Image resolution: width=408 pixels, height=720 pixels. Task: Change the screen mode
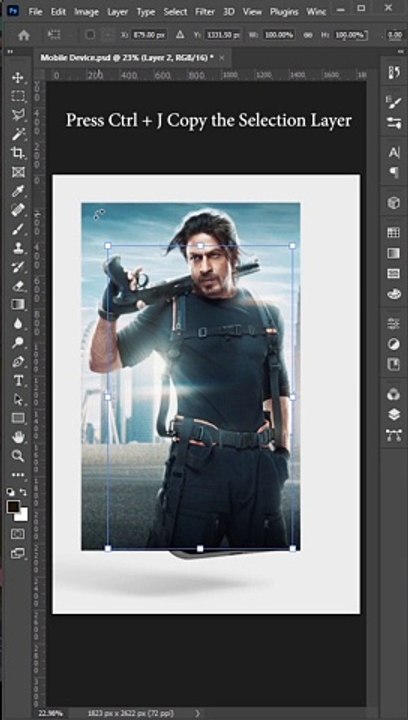tap(18, 553)
